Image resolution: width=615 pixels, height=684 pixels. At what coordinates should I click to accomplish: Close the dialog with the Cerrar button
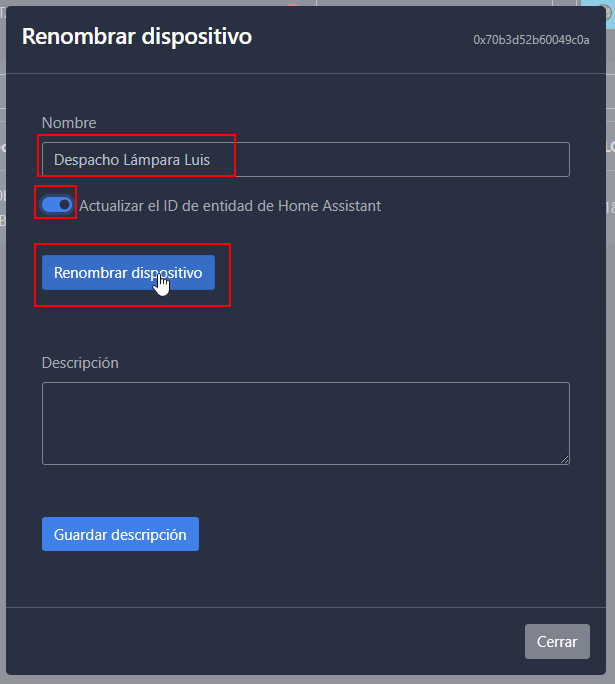(557, 641)
